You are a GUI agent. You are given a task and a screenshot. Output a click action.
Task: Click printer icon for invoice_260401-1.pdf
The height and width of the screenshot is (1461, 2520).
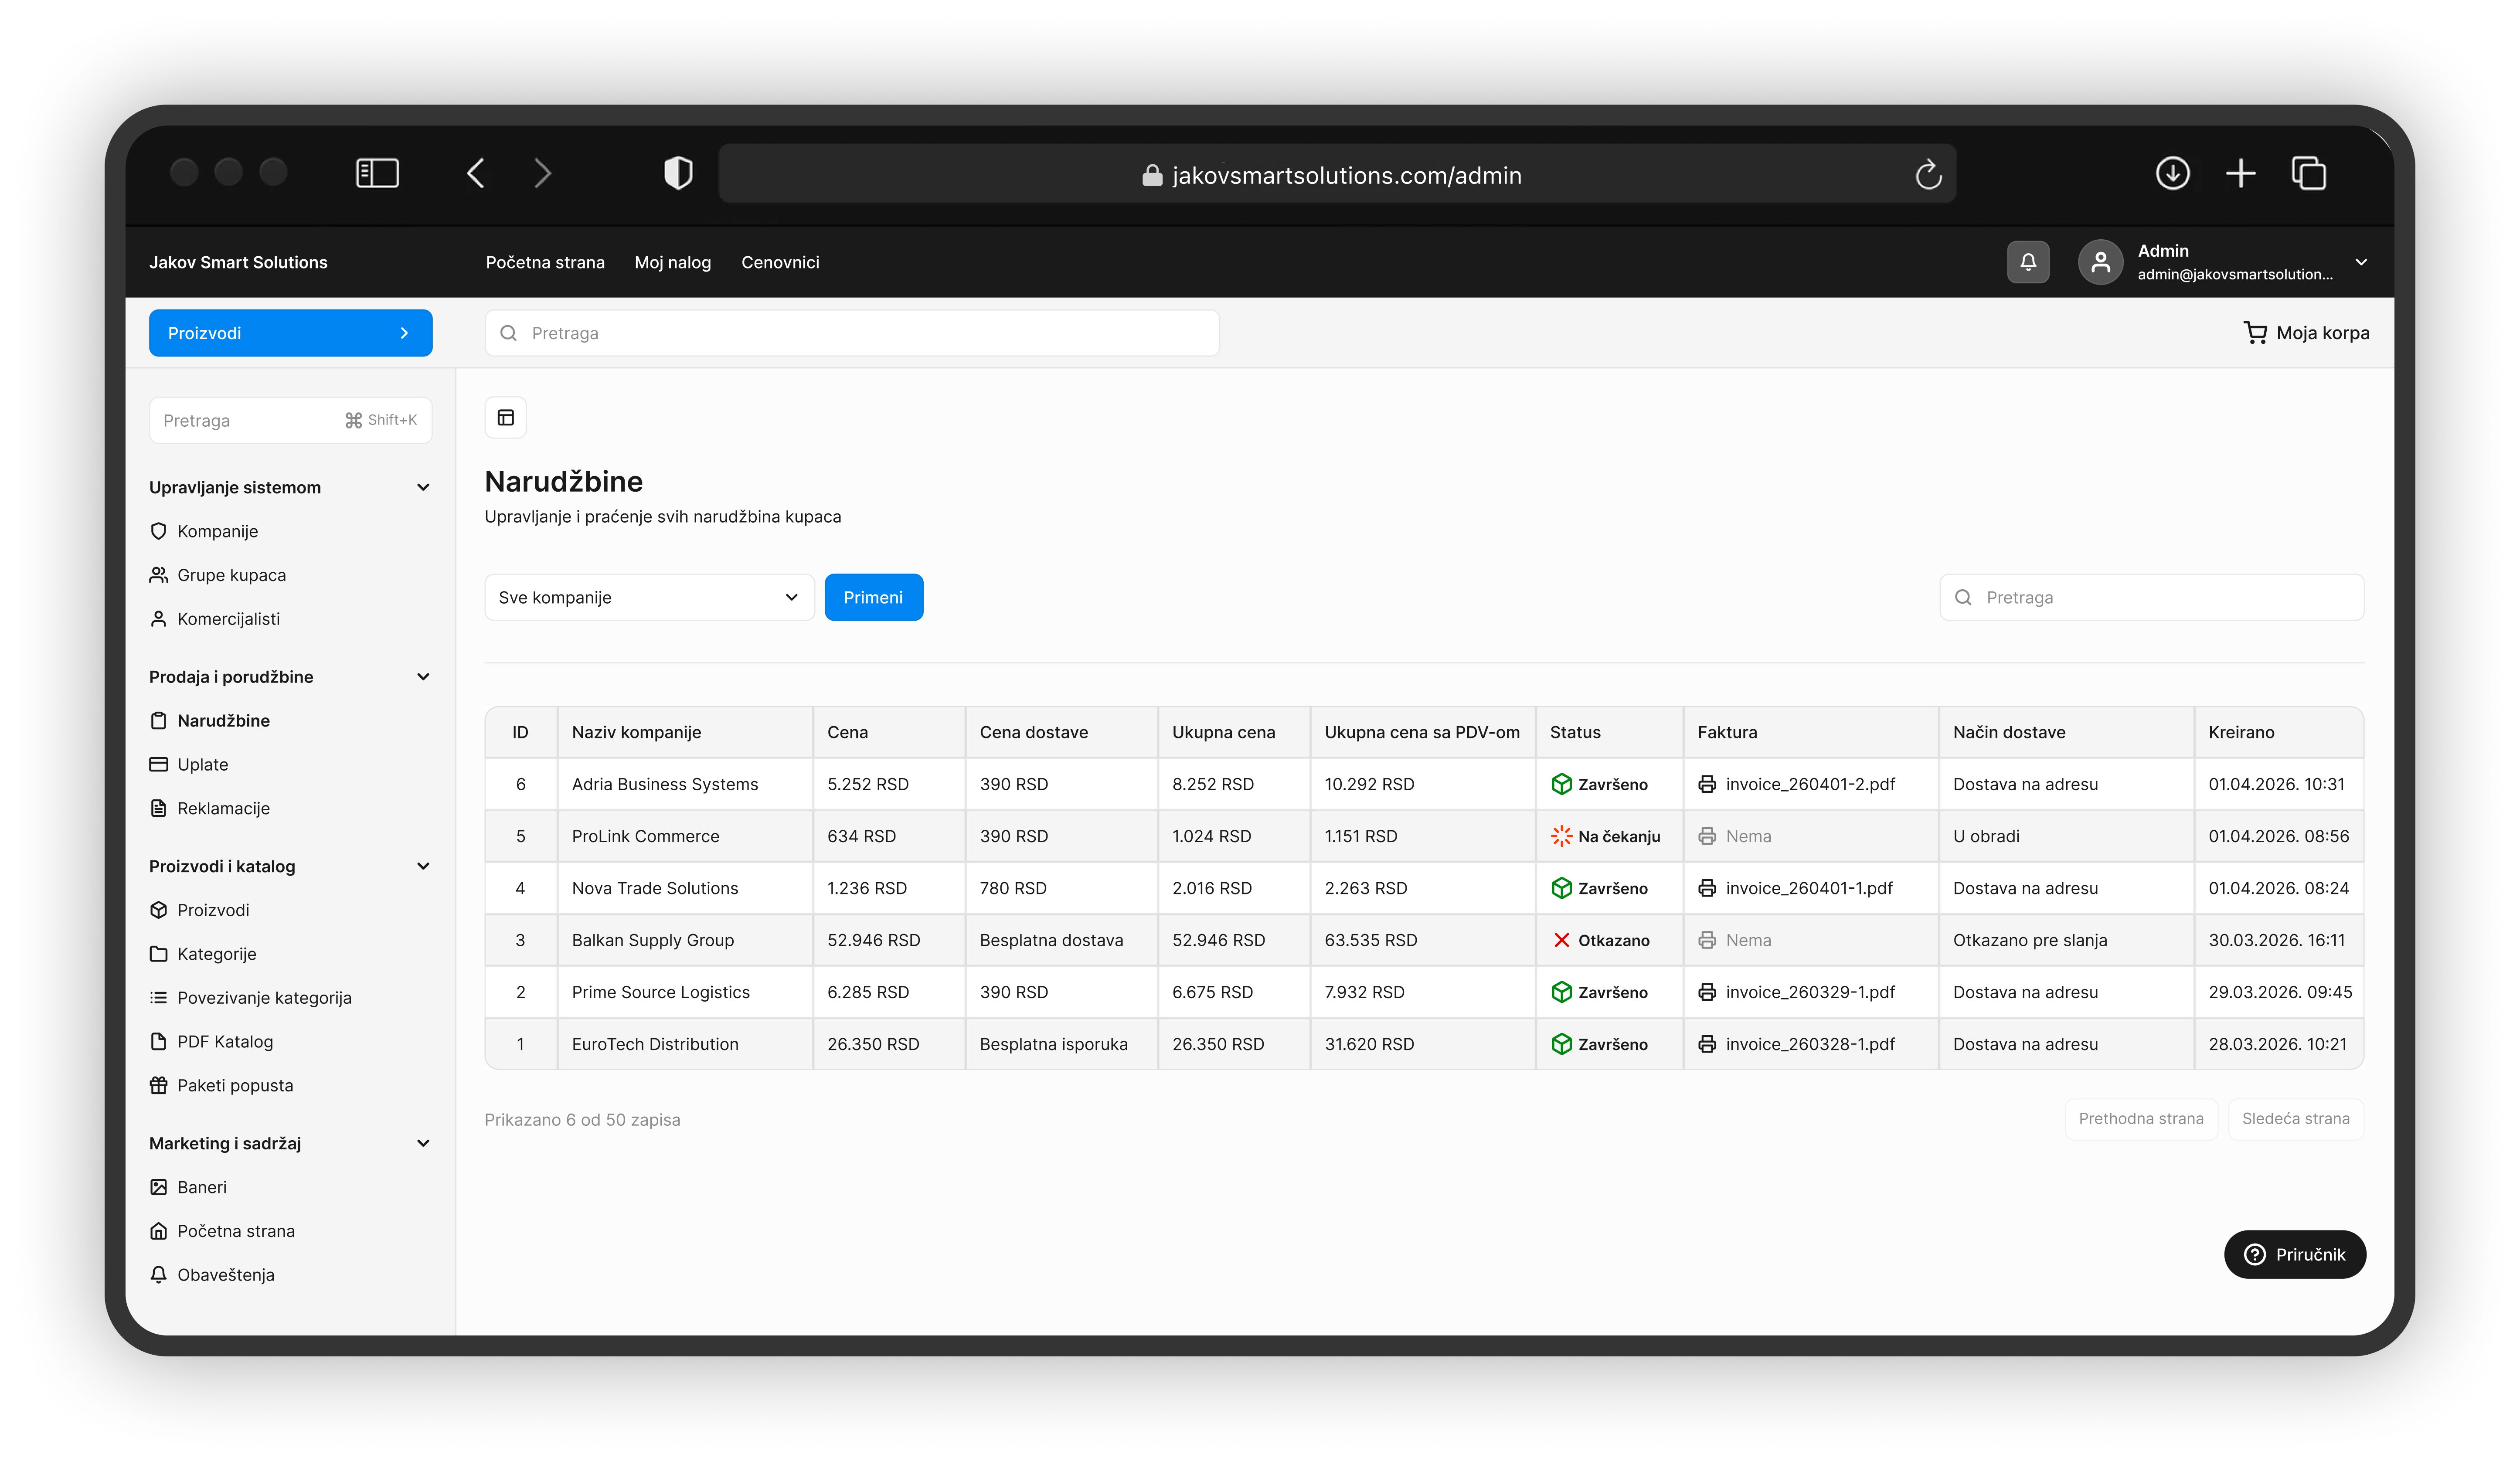click(1706, 888)
